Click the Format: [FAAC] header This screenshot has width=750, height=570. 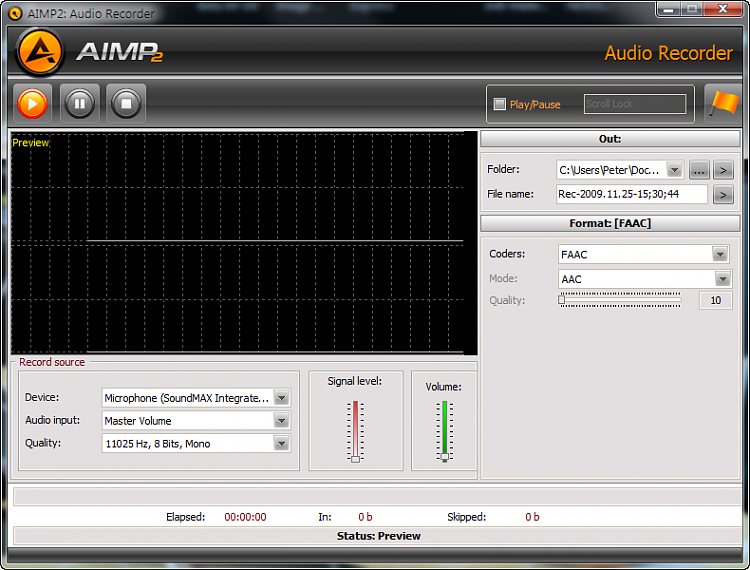click(610, 223)
